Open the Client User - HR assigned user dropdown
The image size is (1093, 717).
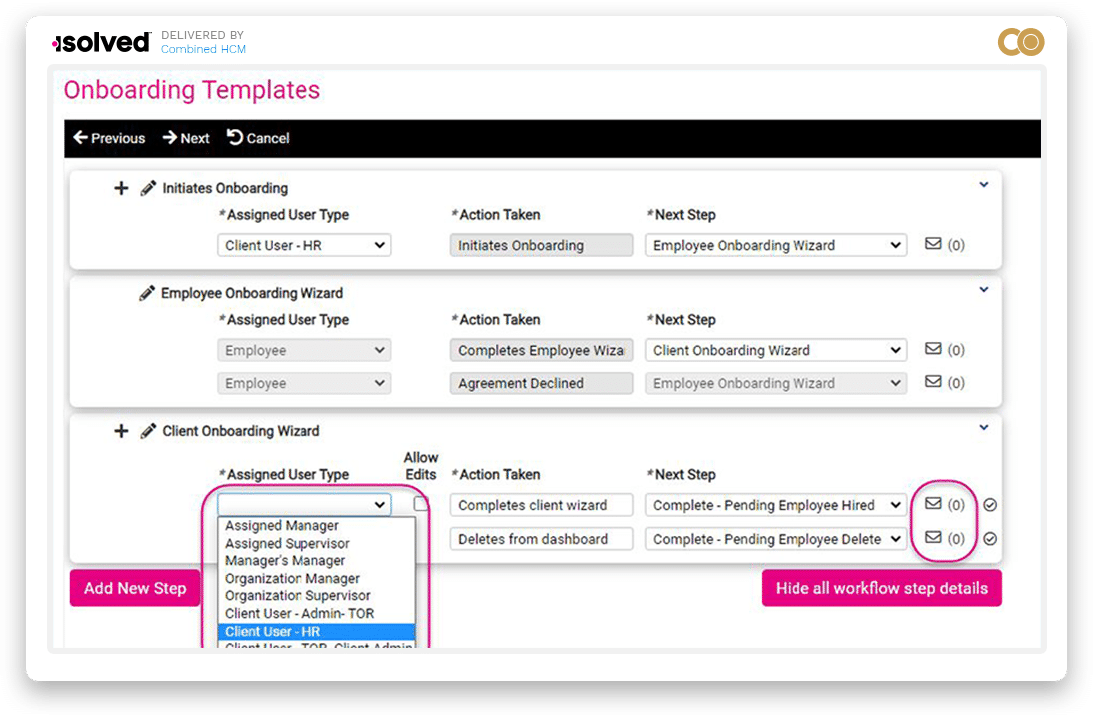click(304, 245)
